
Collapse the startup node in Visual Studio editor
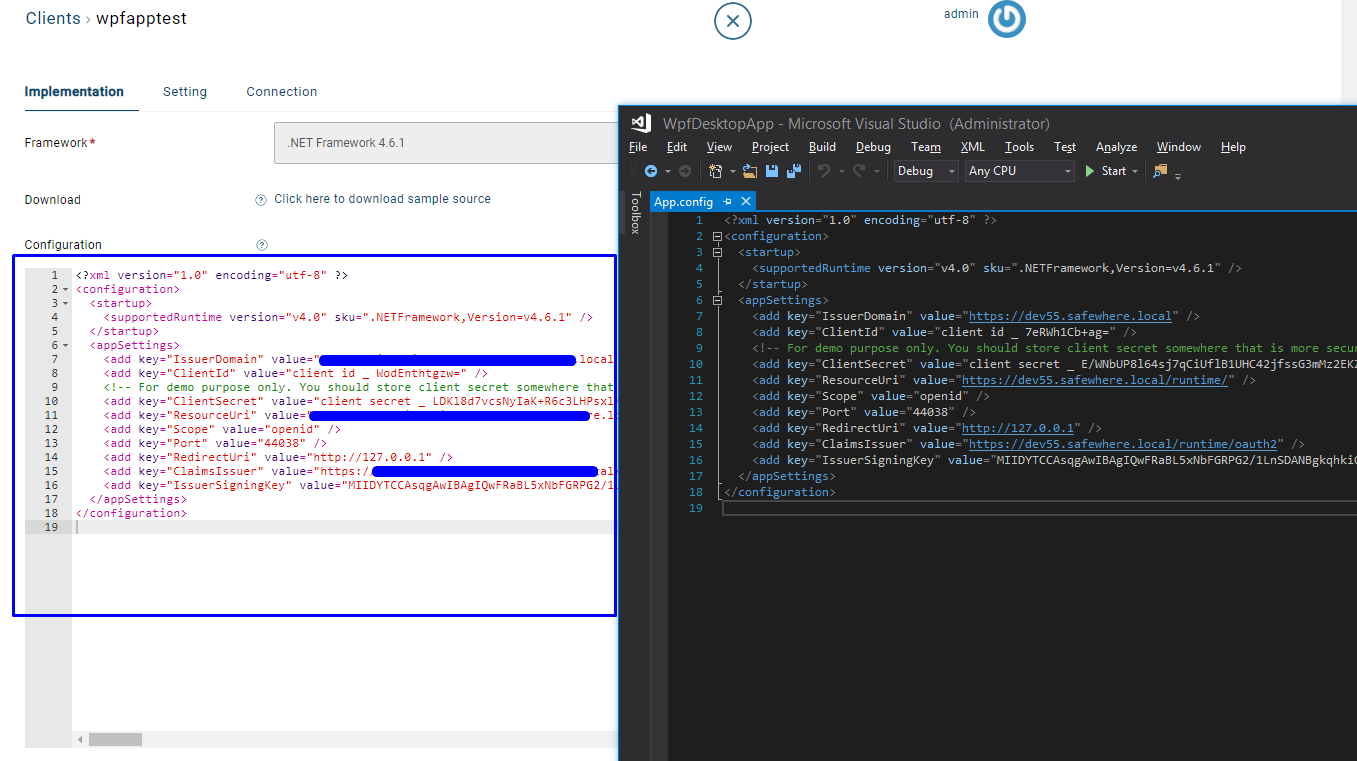click(718, 252)
